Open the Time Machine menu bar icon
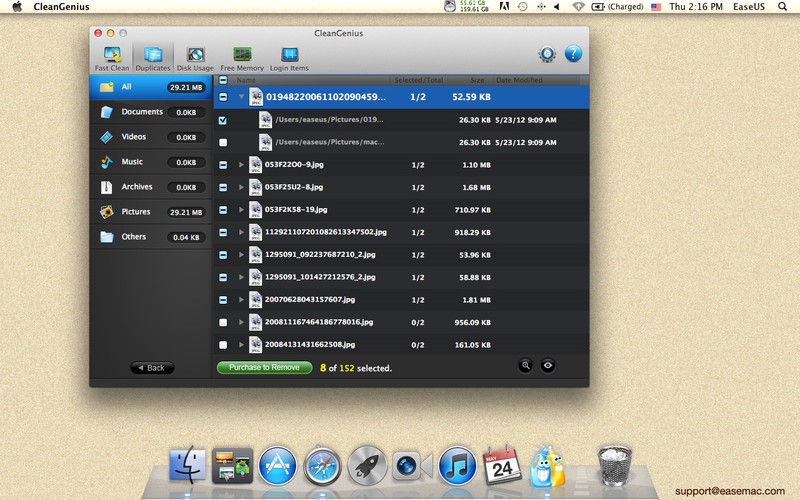800x500 pixels. click(x=522, y=7)
